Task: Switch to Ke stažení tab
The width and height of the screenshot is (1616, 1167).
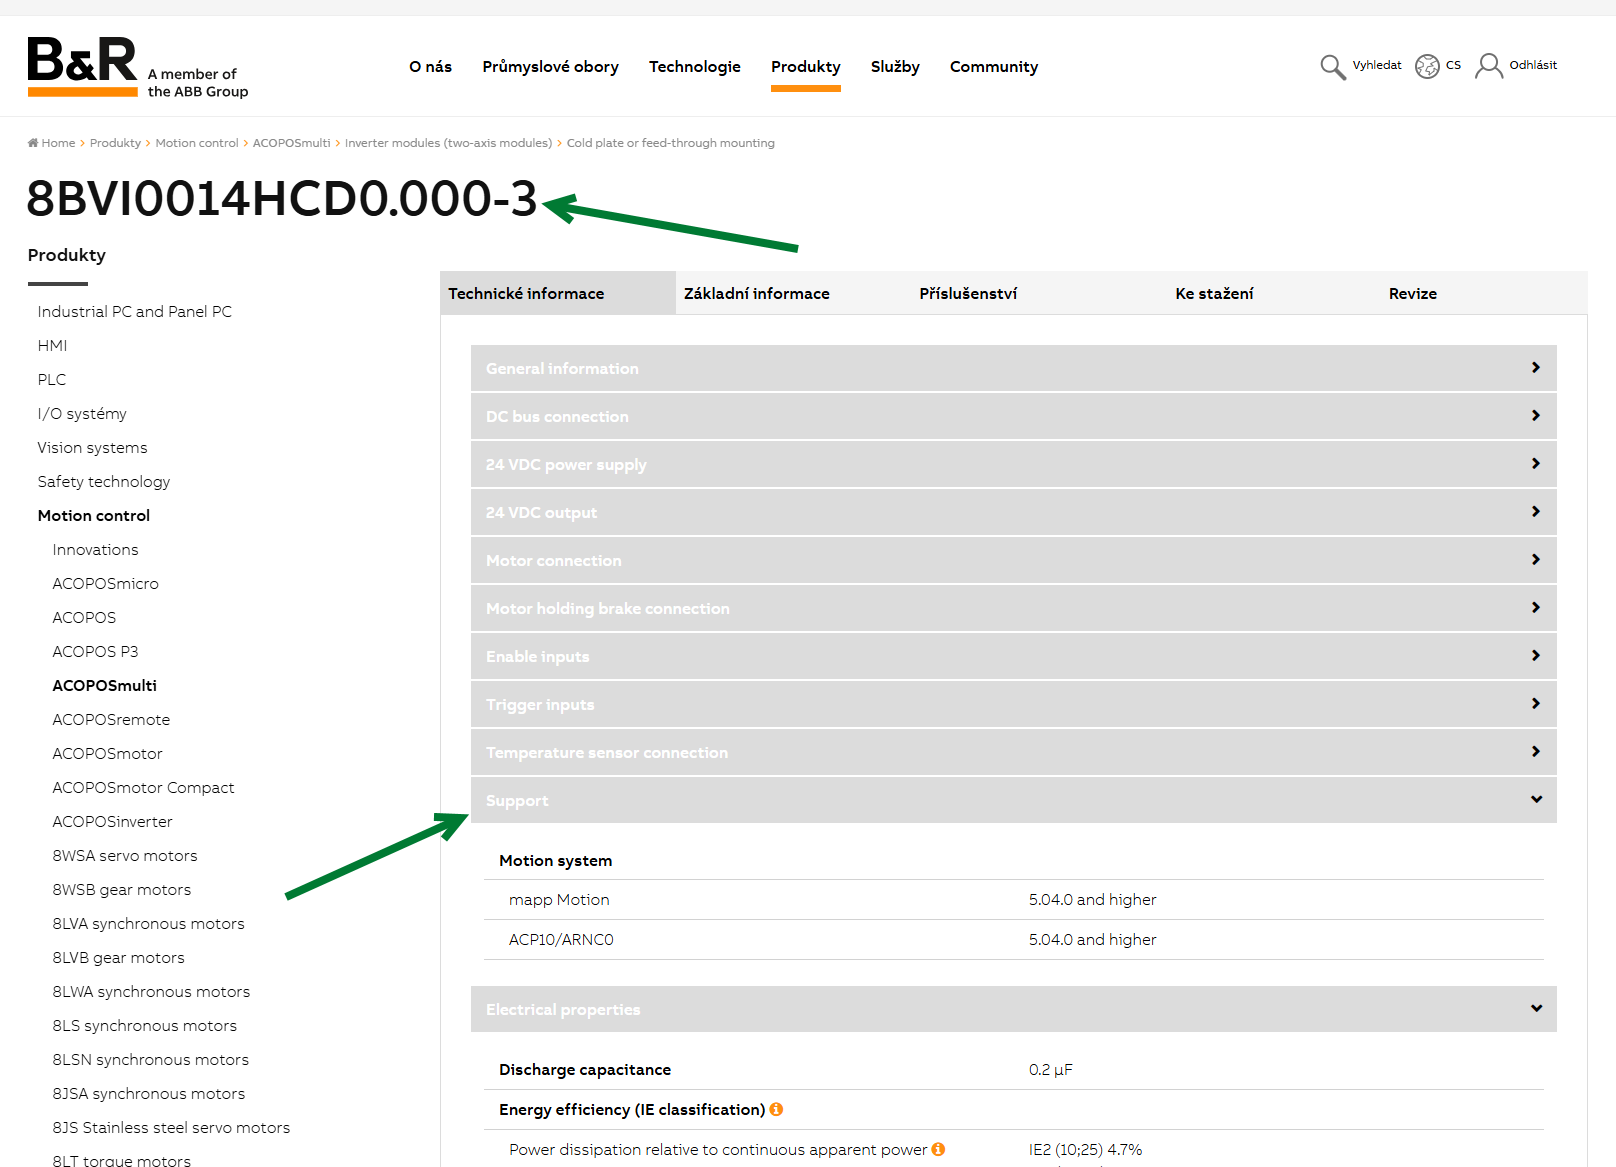Action: click(1214, 293)
